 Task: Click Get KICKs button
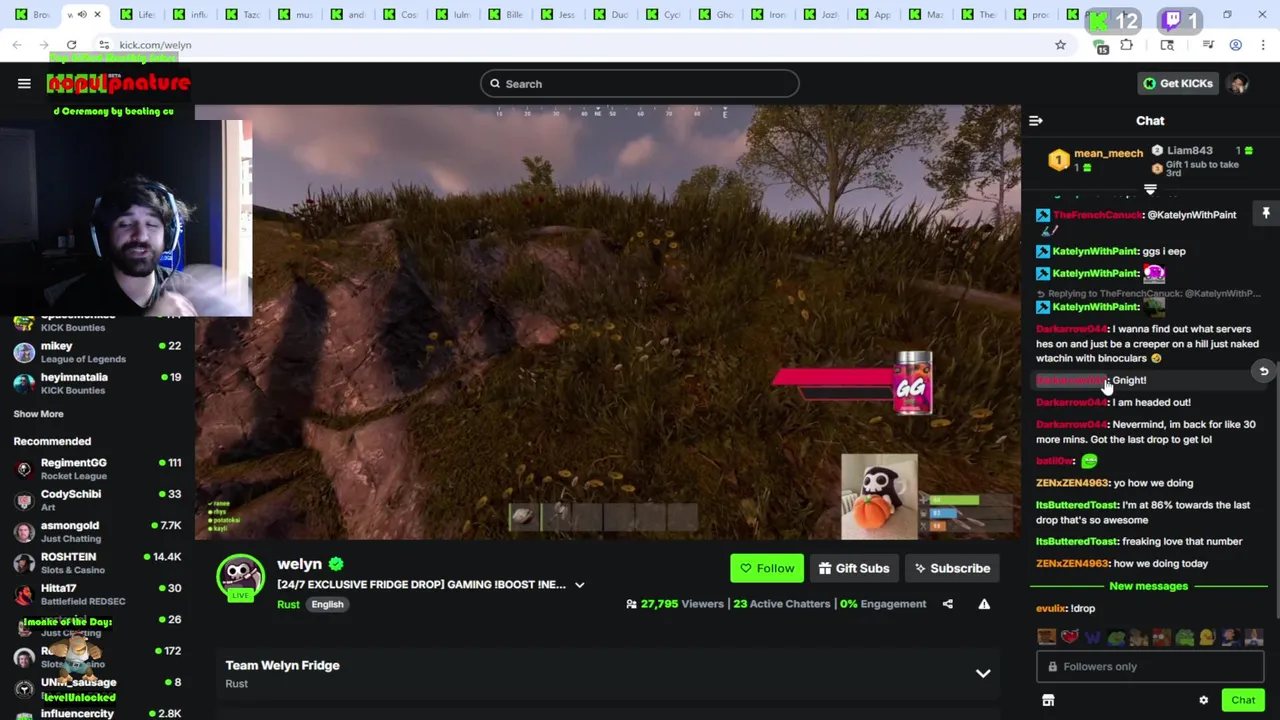pyautogui.click(x=1178, y=84)
